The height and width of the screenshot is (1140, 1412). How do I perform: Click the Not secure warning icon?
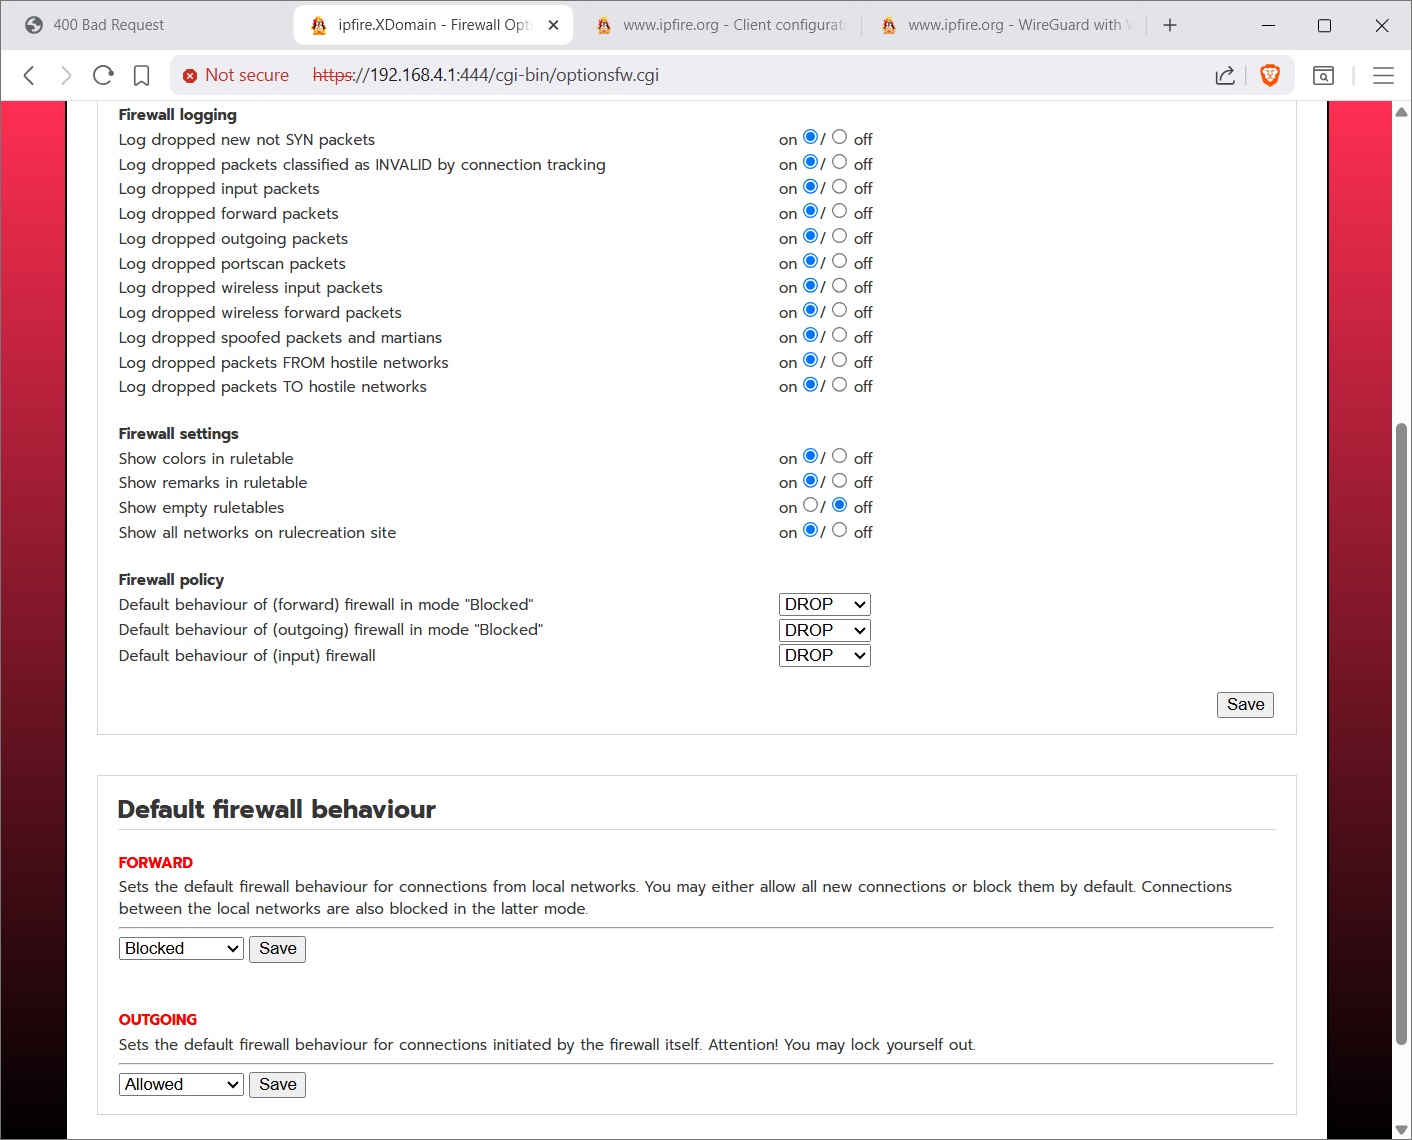(x=189, y=75)
